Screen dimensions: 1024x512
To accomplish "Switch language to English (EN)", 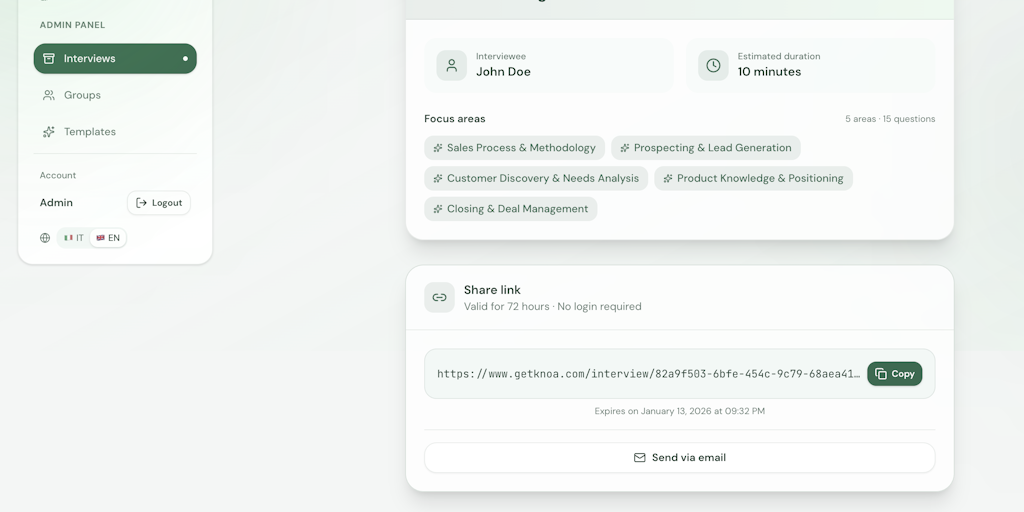I will pyautogui.click(x=108, y=238).
